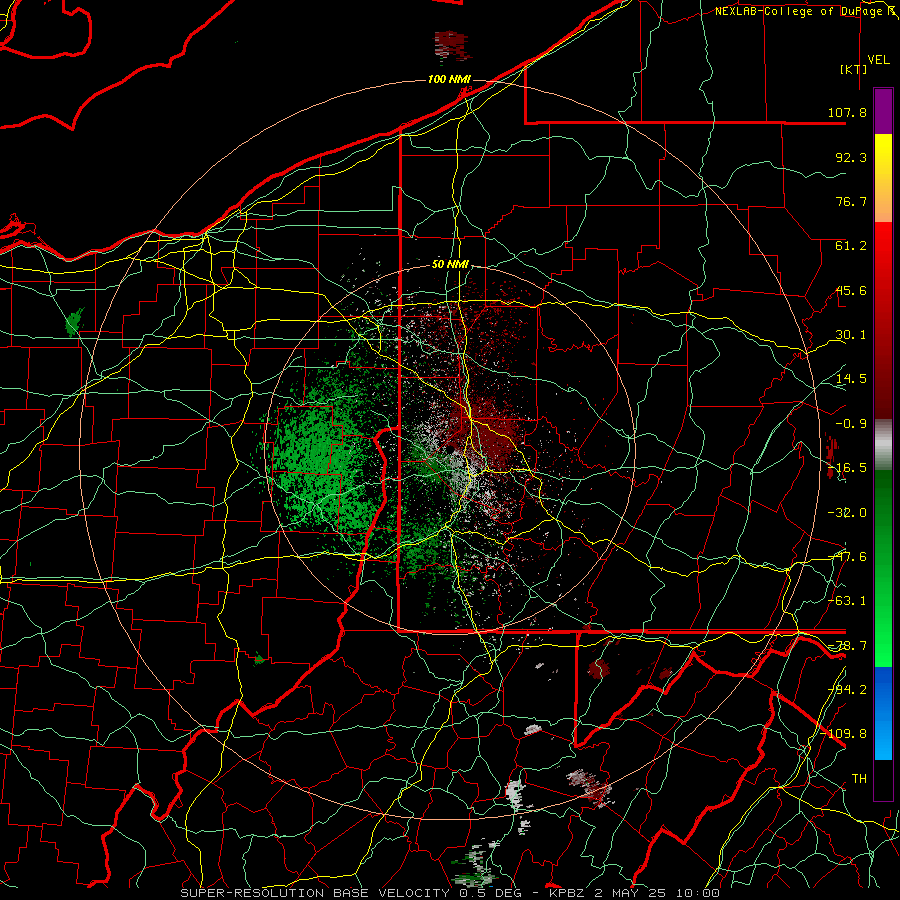Click the blue segment of color scale

point(883,713)
